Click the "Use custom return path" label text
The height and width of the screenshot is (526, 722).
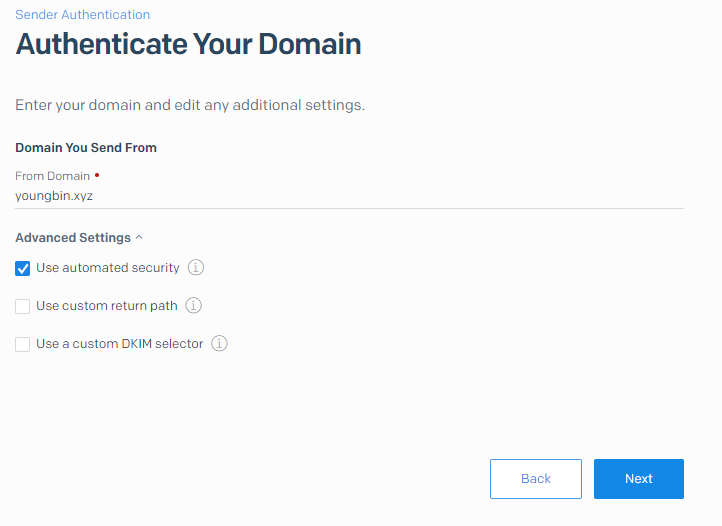tap(106, 306)
